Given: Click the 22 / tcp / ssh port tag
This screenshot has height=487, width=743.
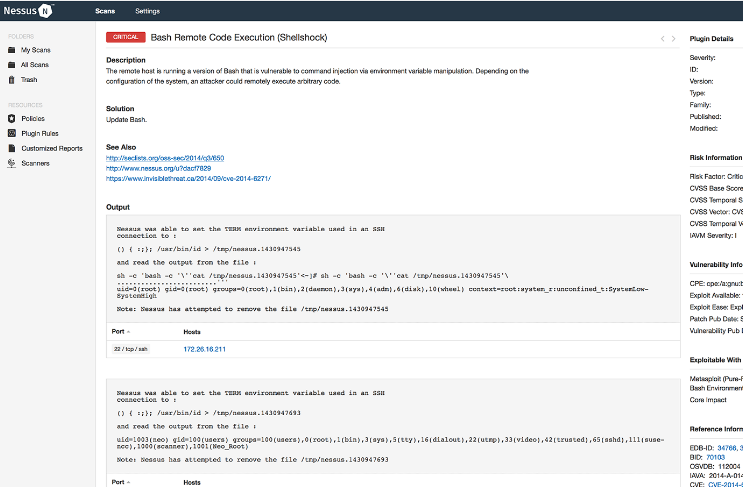Looking at the screenshot, I should click(x=131, y=349).
